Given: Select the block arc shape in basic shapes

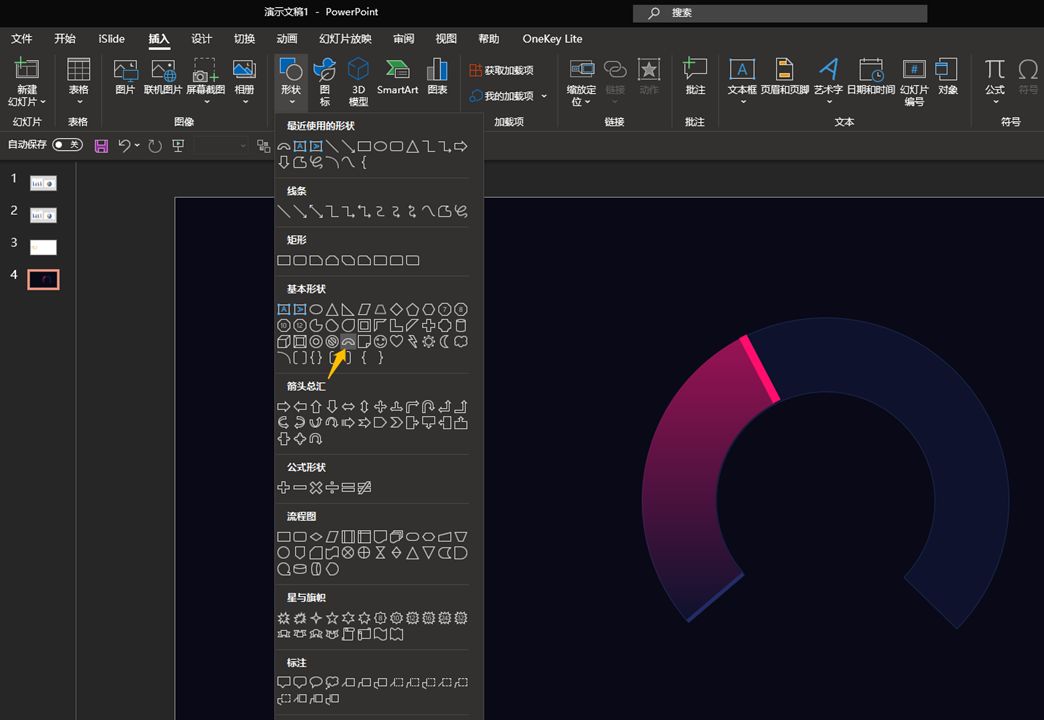Looking at the screenshot, I should (x=348, y=341).
